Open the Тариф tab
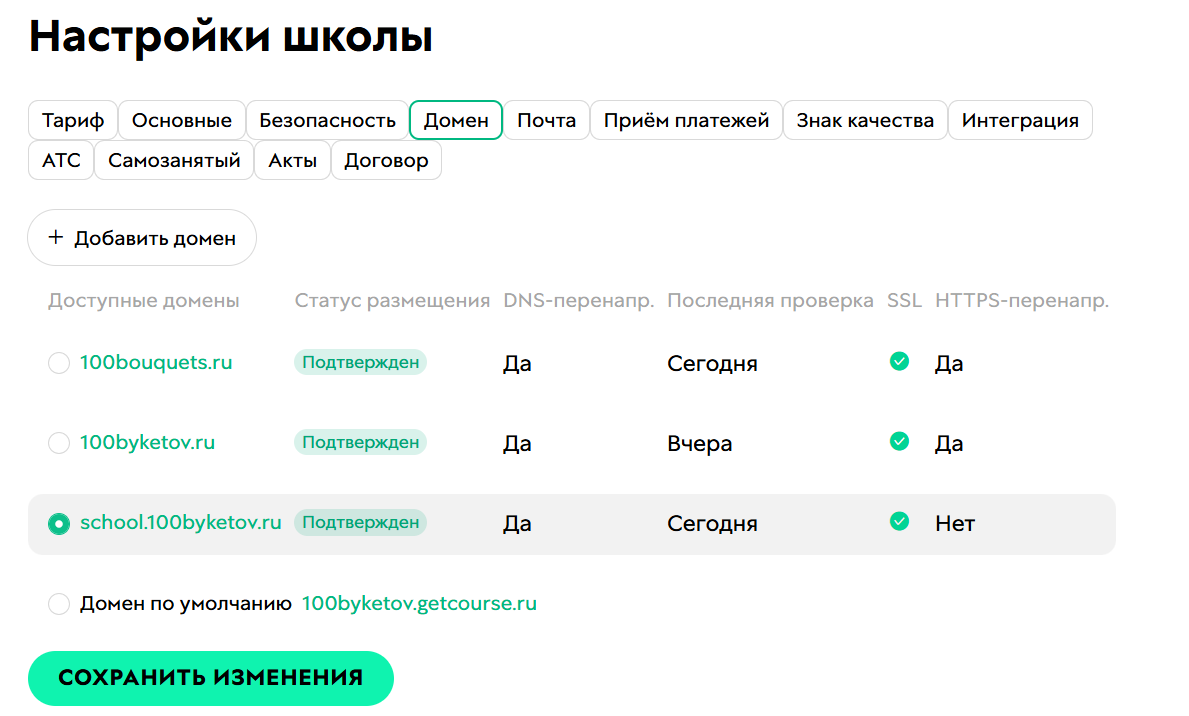Screen dimensions: 1189x716 pyautogui.click(x=73, y=121)
